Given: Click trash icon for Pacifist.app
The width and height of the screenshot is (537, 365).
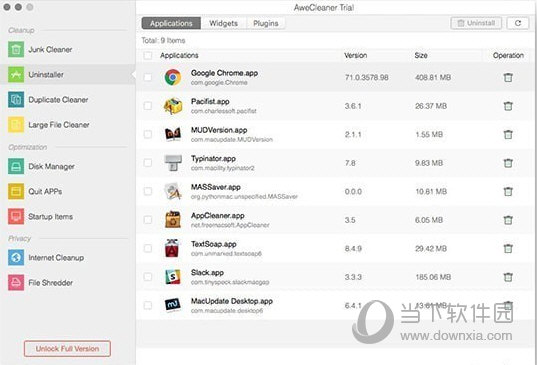Looking at the screenshot, I should tap(508, 106).
